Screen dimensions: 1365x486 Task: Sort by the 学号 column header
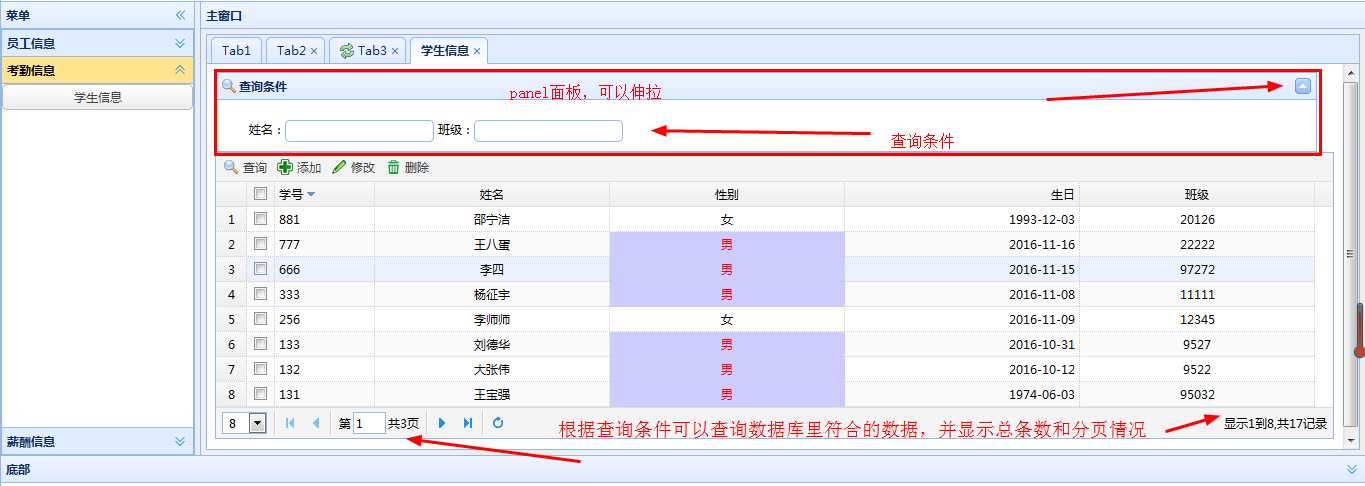(x=324, y=194)
